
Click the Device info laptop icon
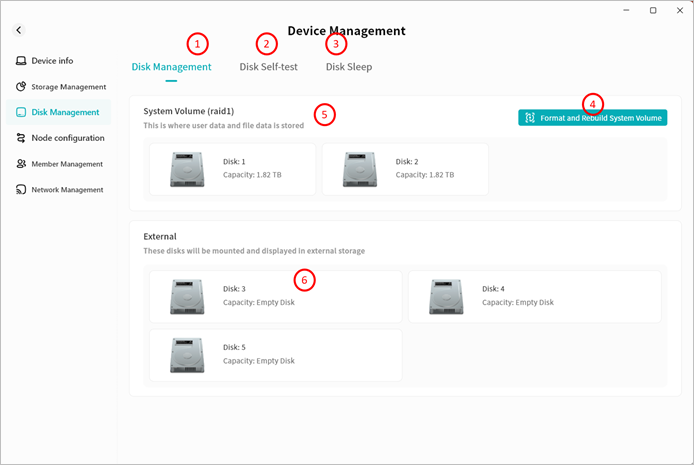tap(20, 61)
